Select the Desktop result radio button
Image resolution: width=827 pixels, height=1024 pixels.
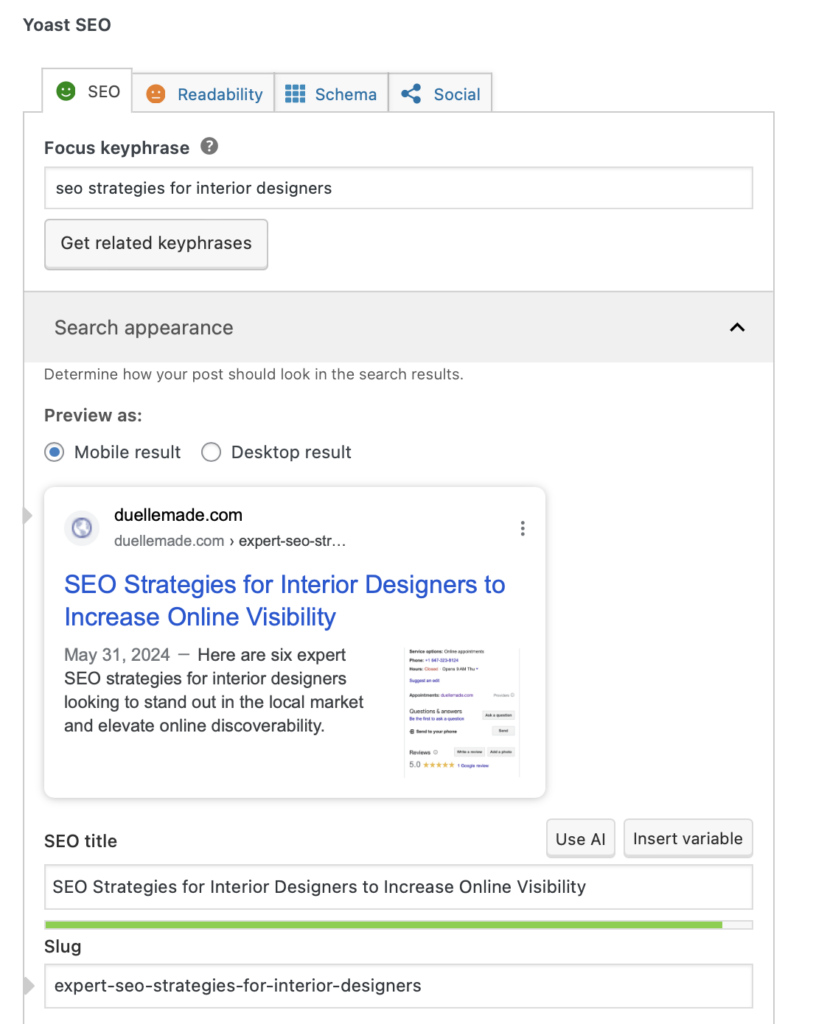point(211,452)
